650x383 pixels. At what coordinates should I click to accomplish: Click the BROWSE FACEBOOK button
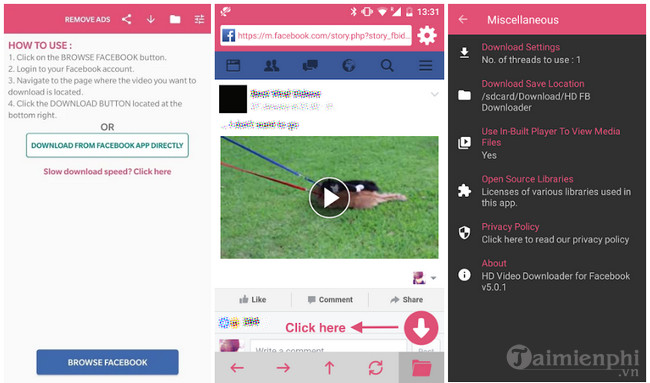point(107,362)
